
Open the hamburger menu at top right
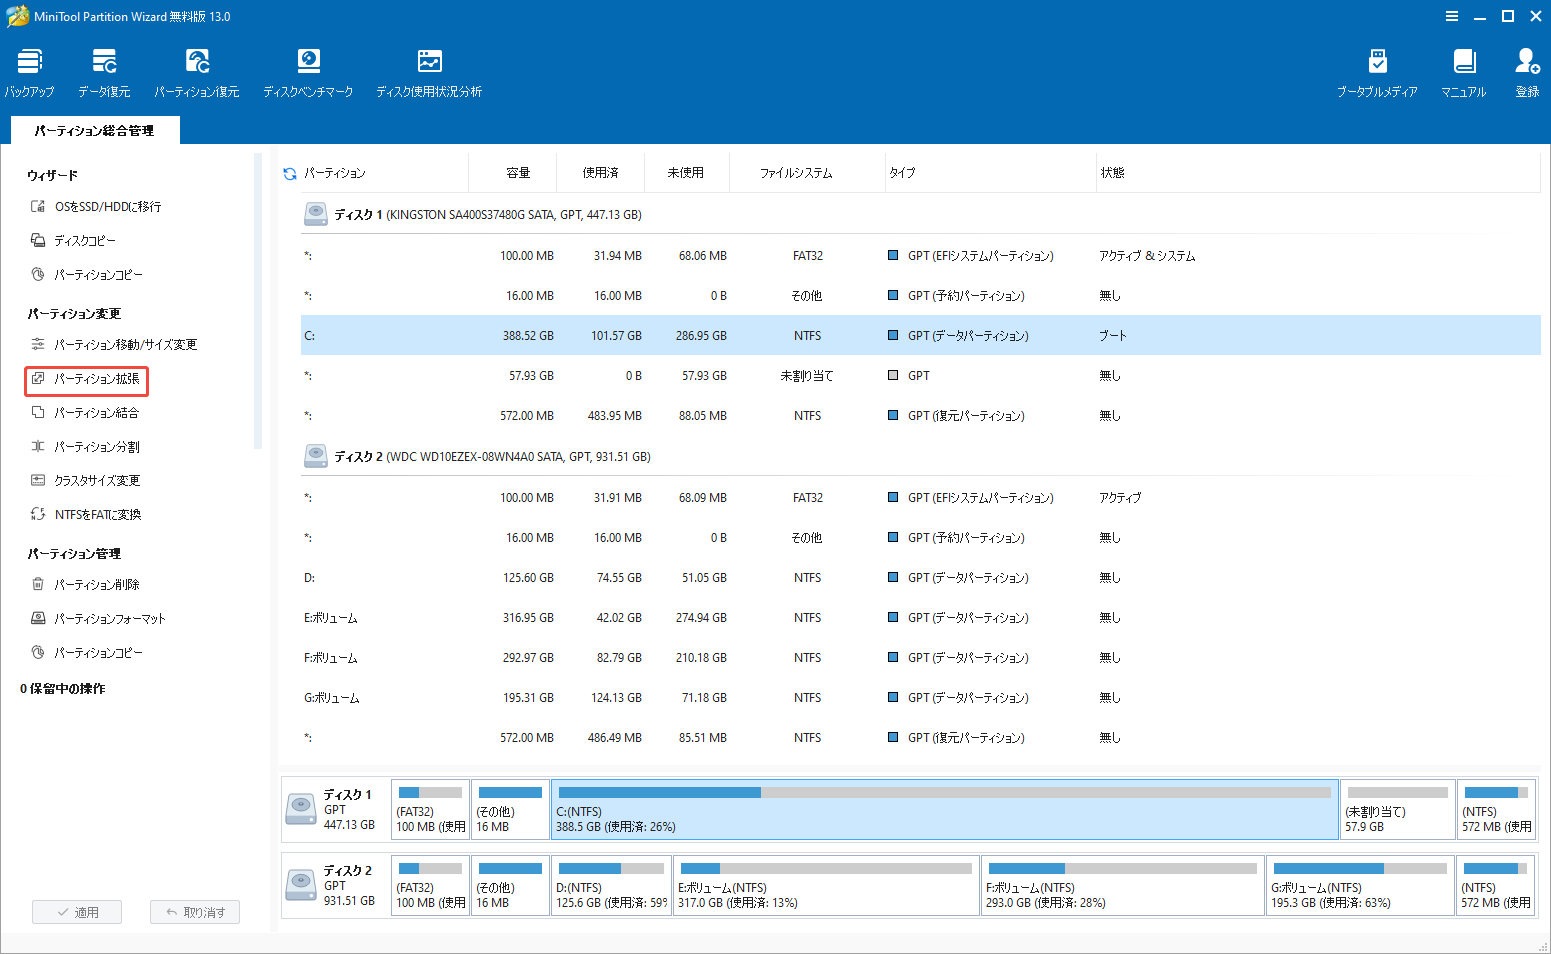[1451, 16]
